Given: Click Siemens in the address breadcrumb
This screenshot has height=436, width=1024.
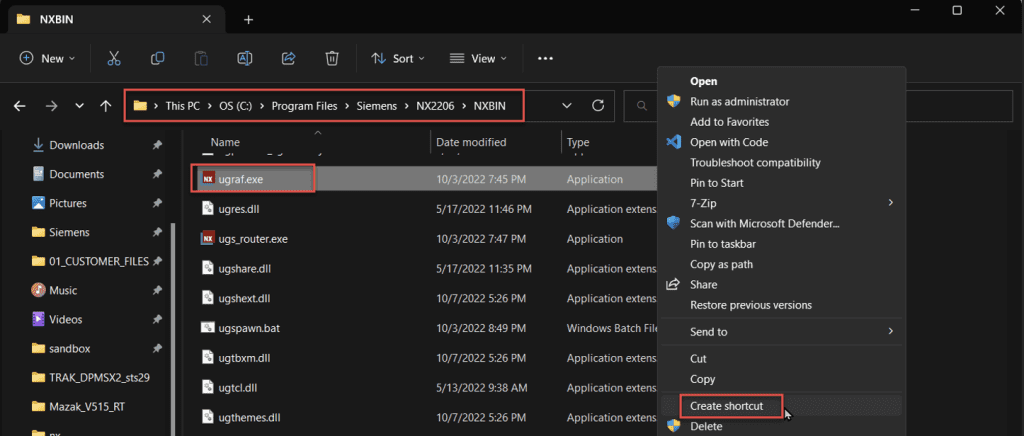Looking at the screenshot, I should coord(377,106).
